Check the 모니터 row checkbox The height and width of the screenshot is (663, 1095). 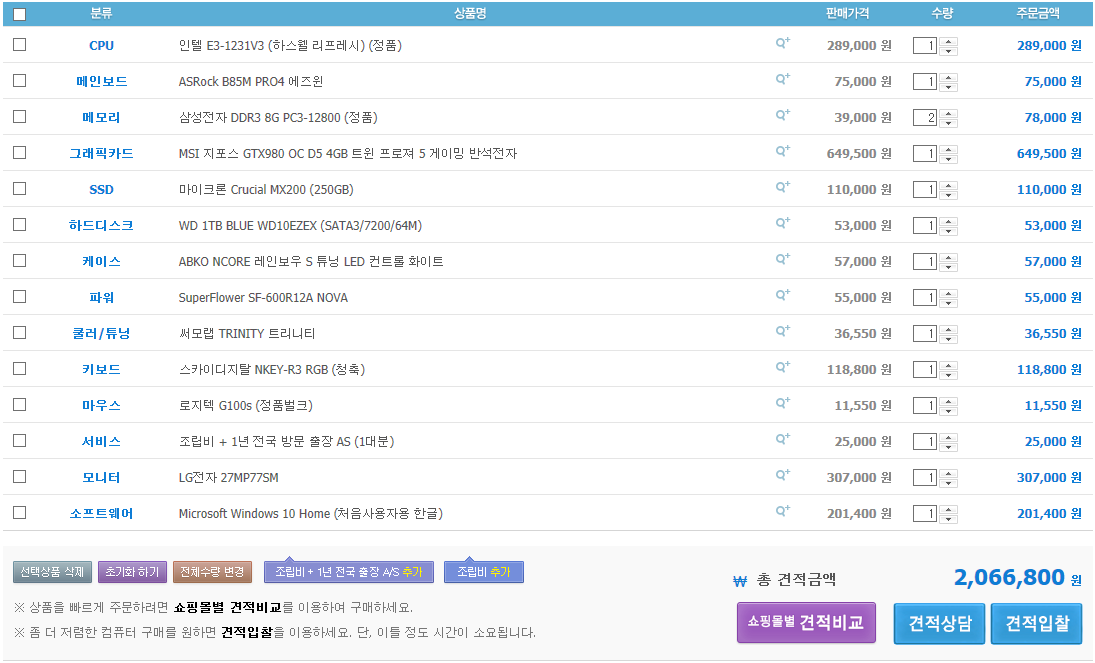[x=20, y=476]
